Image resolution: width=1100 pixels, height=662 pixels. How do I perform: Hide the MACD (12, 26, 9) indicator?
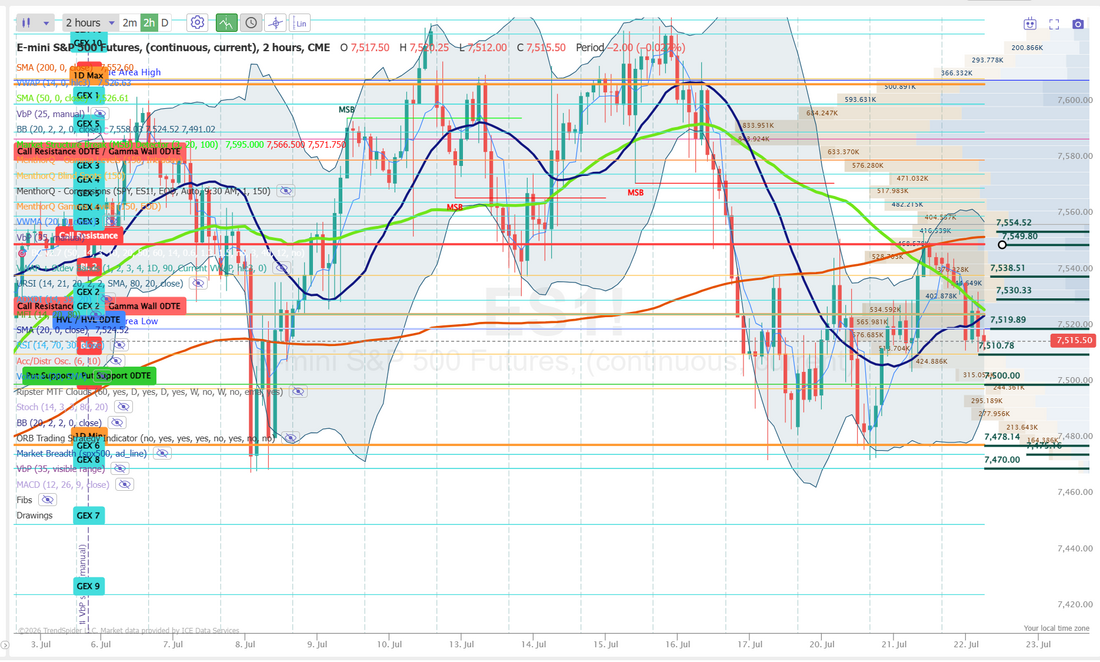tap(124, 485)
